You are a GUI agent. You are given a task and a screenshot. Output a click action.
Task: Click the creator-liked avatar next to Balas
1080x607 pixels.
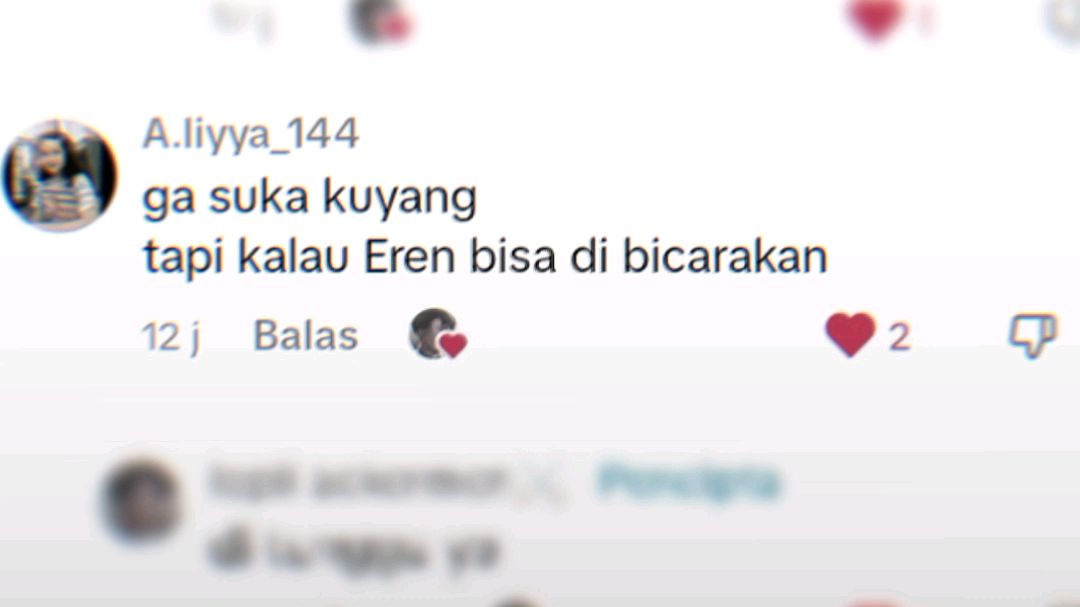click(x=438, y=334)
